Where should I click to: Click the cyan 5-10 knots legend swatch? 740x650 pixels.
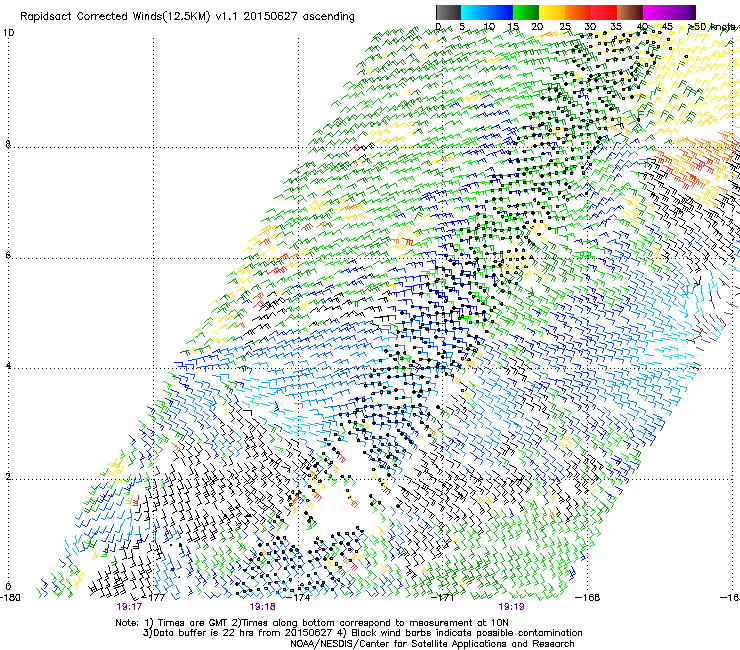[474, 12]
